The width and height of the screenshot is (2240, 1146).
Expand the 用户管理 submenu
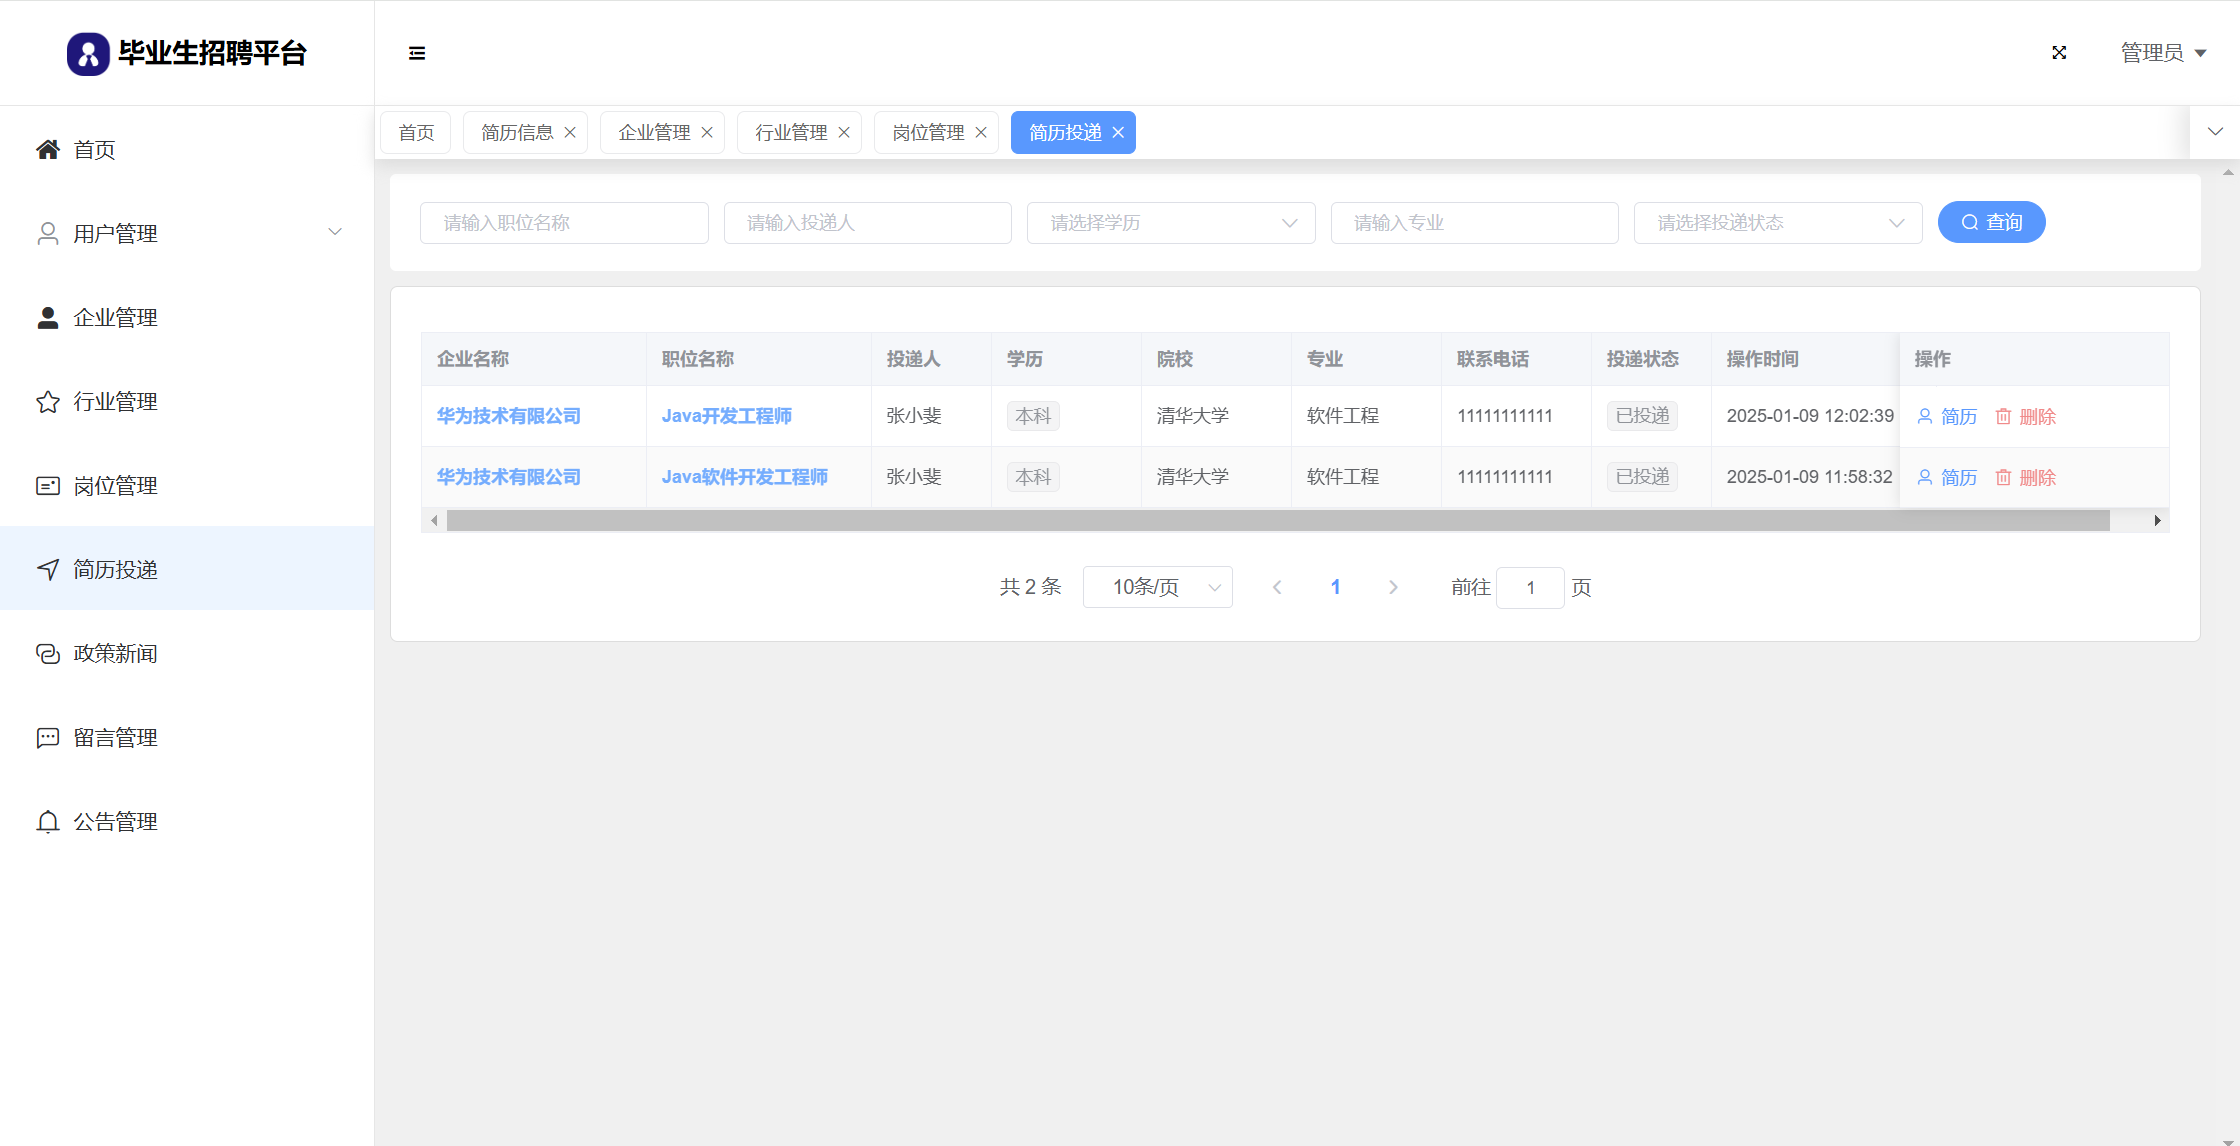click(335, 233)
